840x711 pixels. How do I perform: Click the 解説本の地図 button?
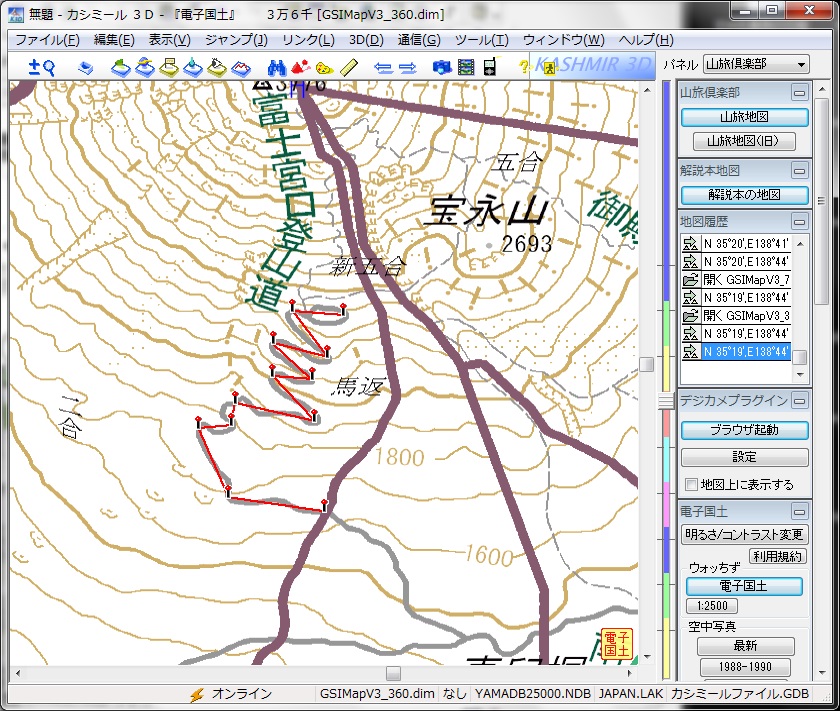[744, 195]
